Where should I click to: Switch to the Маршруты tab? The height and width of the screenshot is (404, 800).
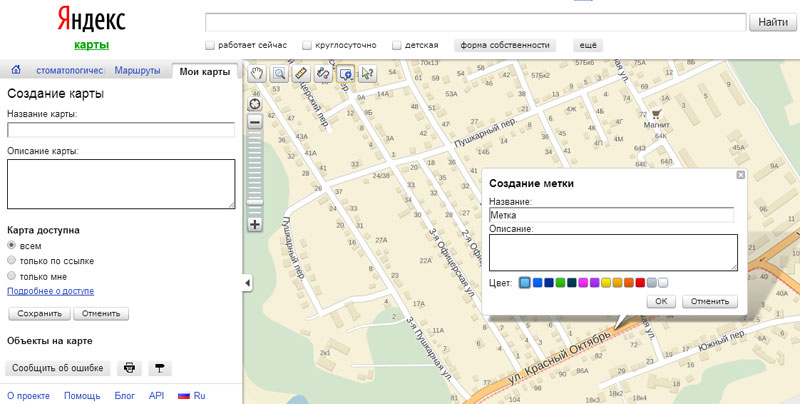coord(137,71)
